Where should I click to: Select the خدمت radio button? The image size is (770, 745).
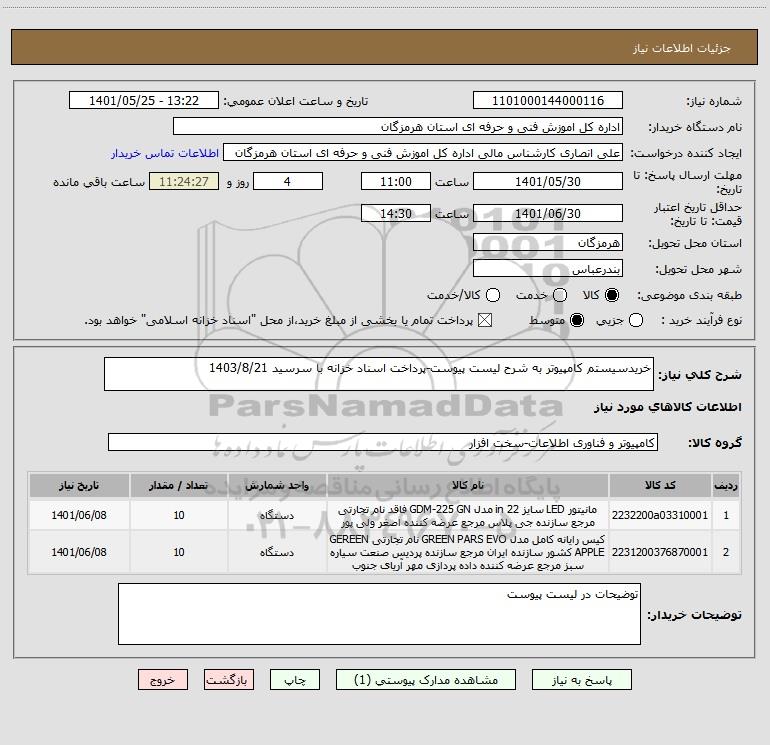click(x=560, y=295)
